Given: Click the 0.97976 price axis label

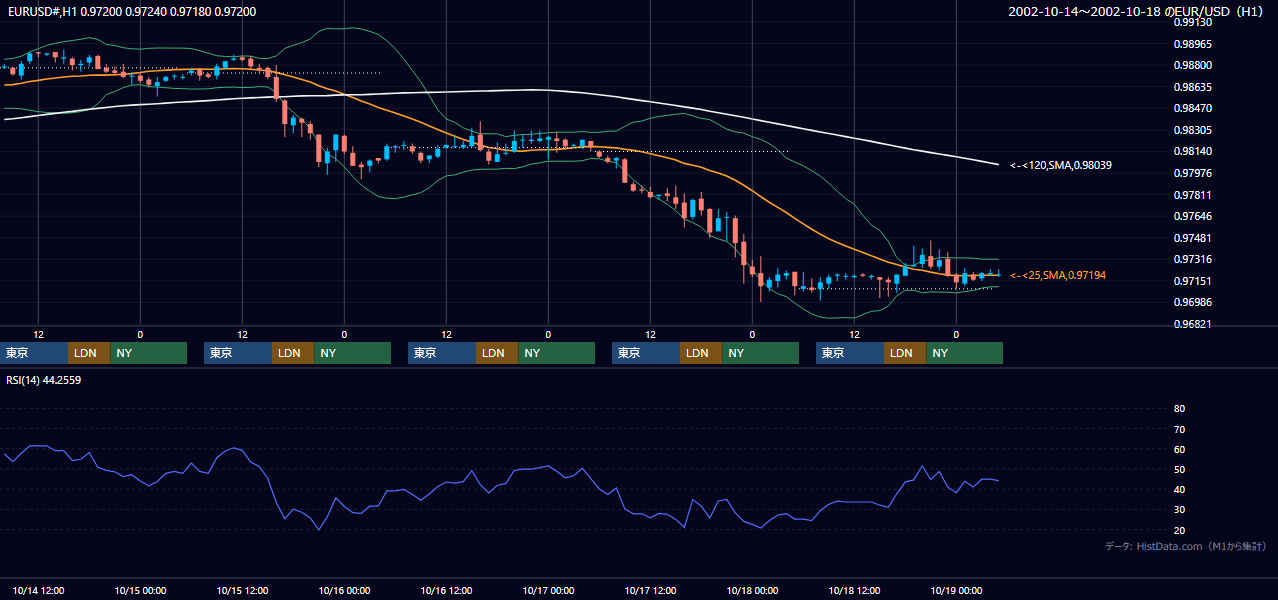Looking at the screenshot, I should (x=1193, y=173).
